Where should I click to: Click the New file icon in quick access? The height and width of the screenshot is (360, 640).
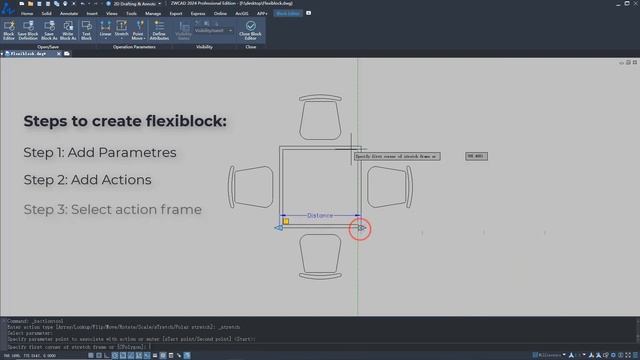pos(21,4)
